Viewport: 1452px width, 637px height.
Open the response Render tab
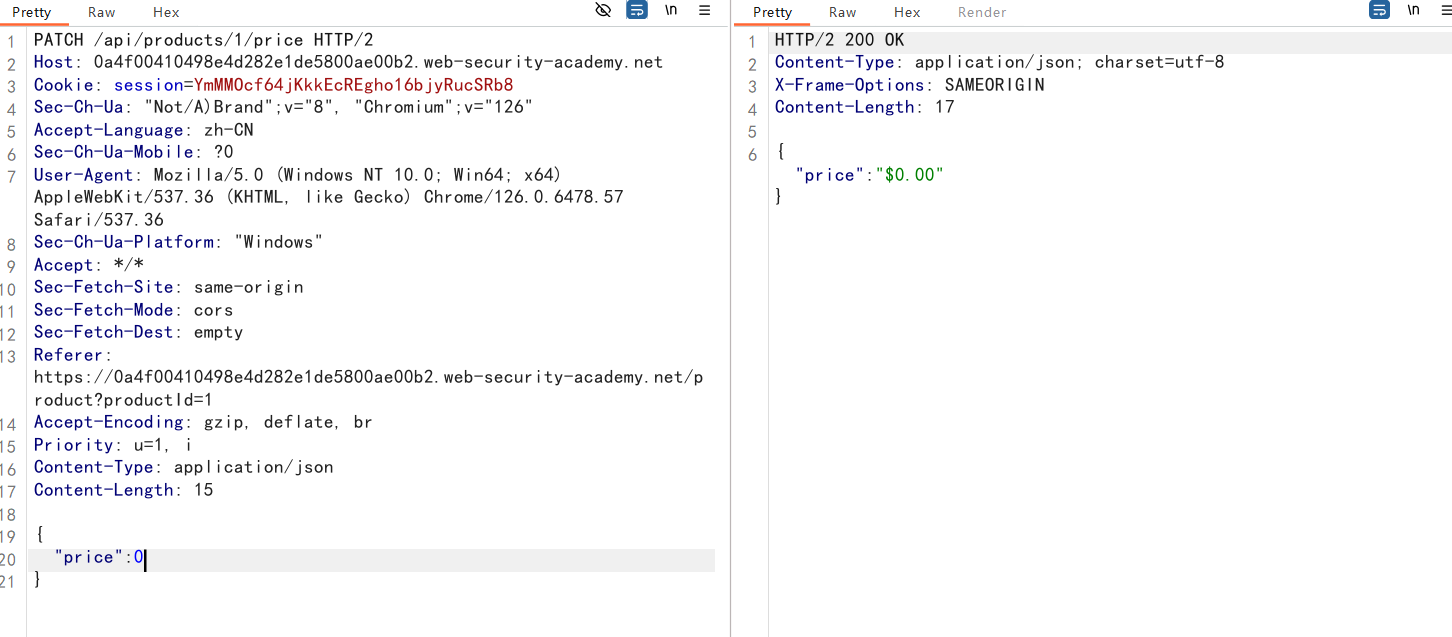[982, 12]
